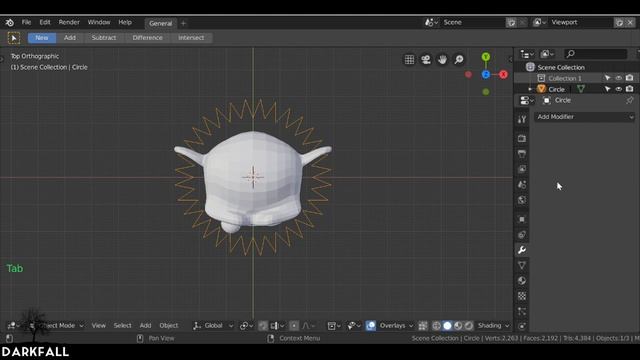Toggle properties pin icon

point(630,100)
